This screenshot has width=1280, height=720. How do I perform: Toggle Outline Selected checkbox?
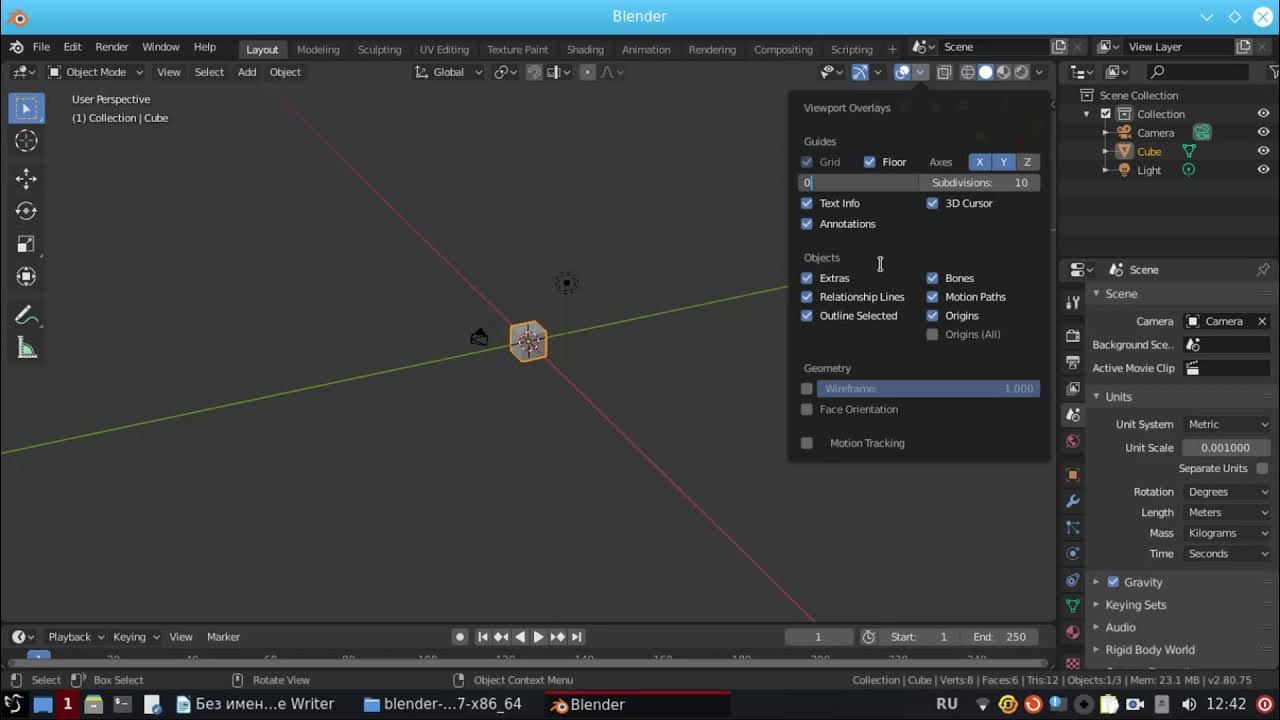[807, 316]
